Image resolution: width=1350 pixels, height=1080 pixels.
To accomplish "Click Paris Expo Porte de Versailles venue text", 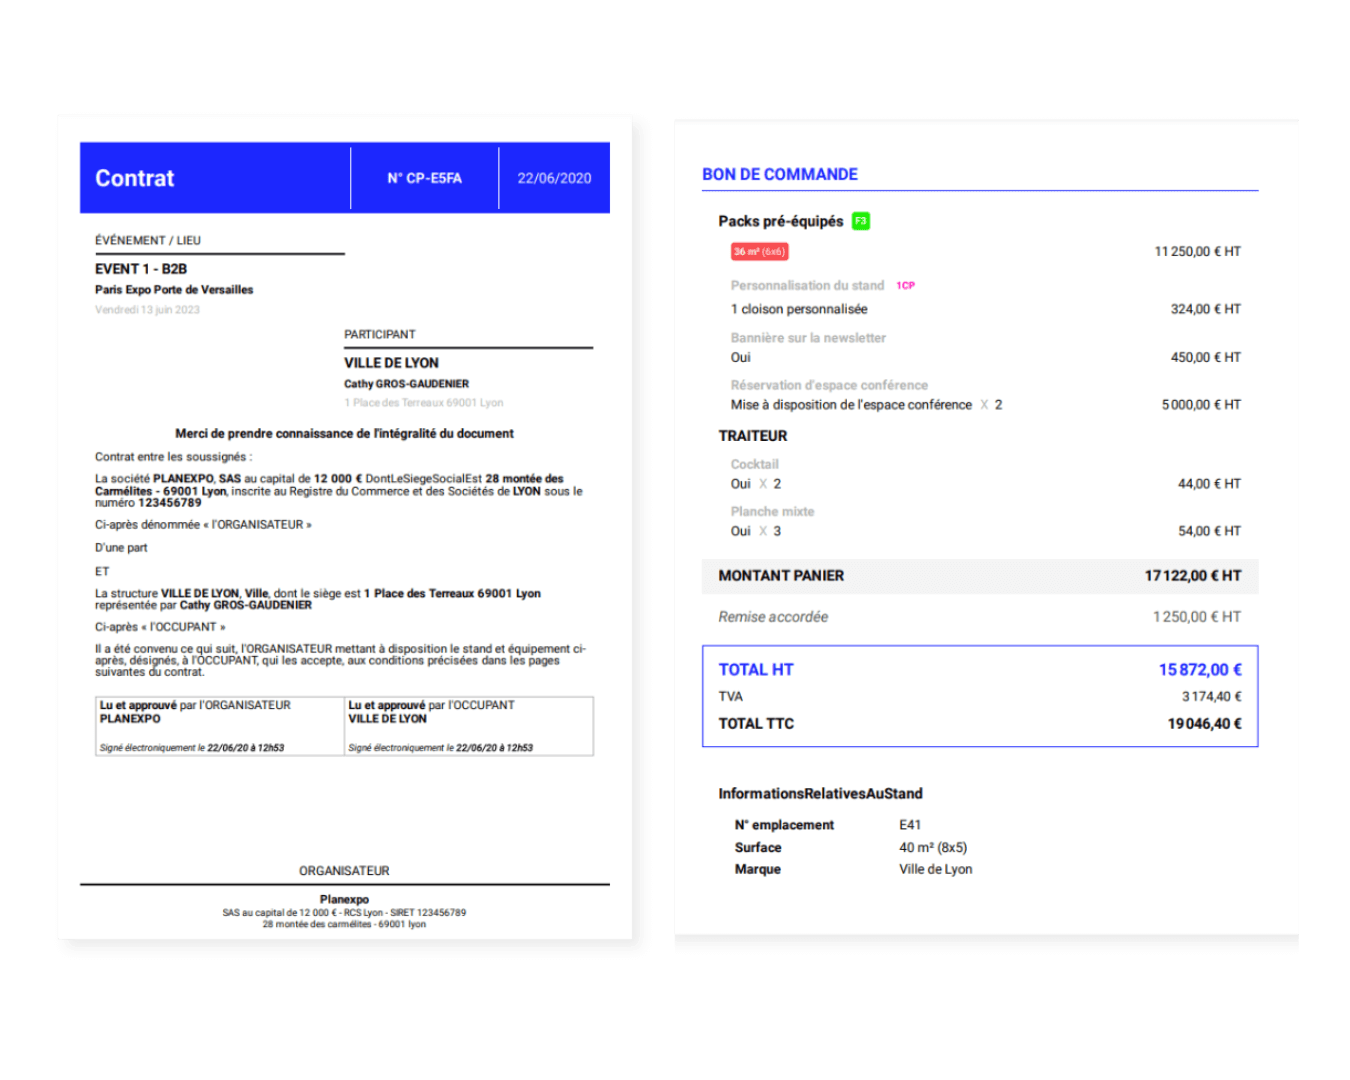I will 174,290.
